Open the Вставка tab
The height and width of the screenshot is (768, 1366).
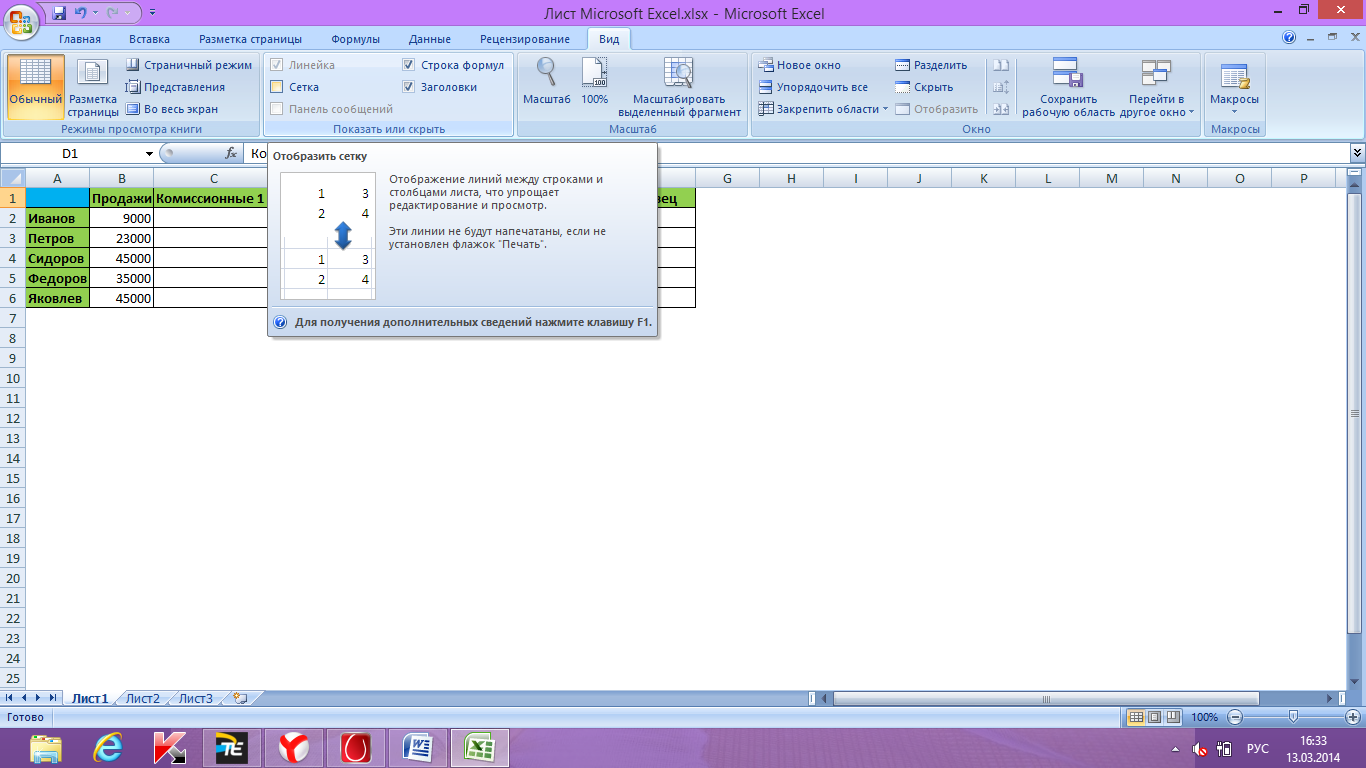tap(149, 39)
